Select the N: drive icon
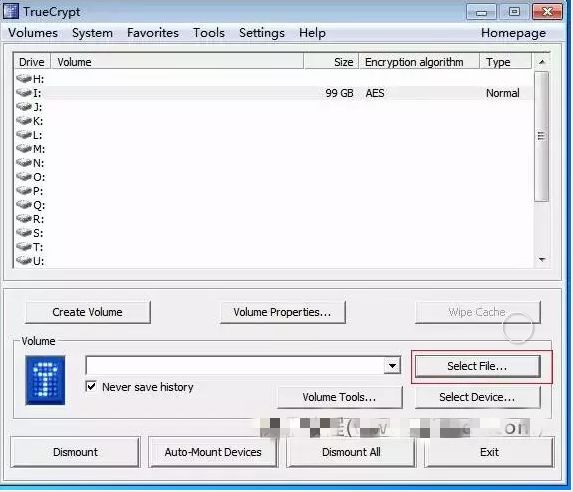The width and height of the screenshot is (573, 492). pos(24,163)
